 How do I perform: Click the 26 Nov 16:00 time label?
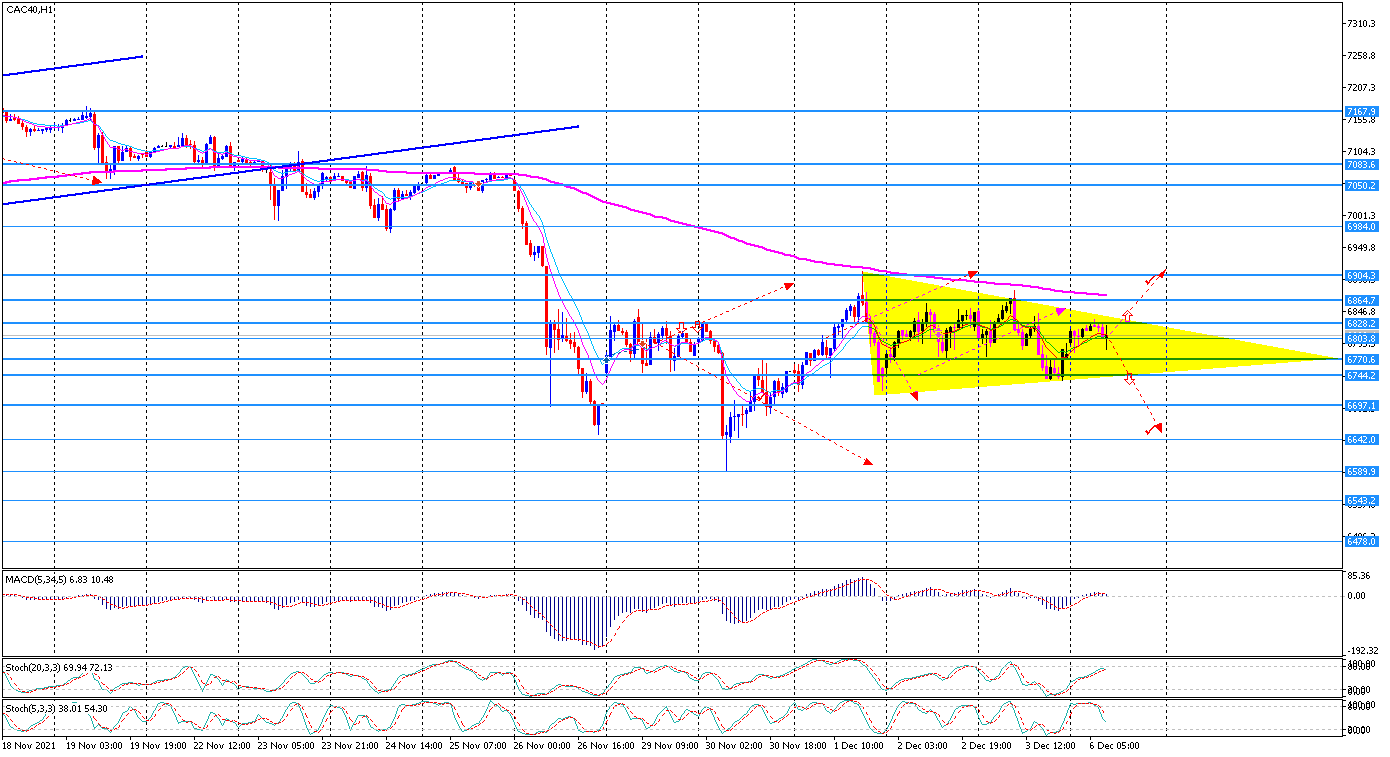[x=606, y=745]
